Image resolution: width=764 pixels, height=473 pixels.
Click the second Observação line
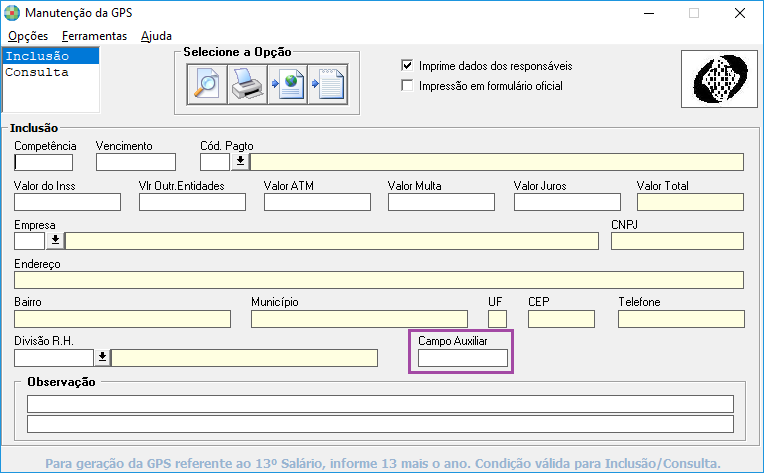tap(380, 424)
